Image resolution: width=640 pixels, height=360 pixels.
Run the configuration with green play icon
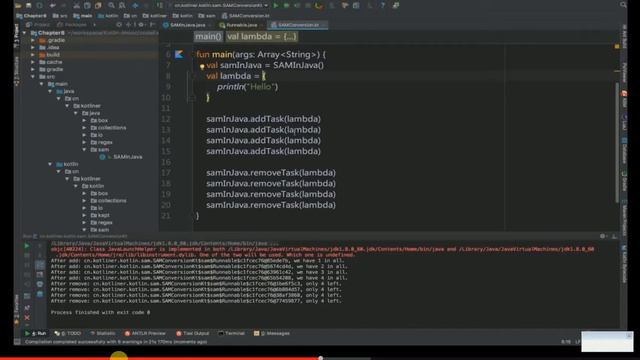pos(276,5)
